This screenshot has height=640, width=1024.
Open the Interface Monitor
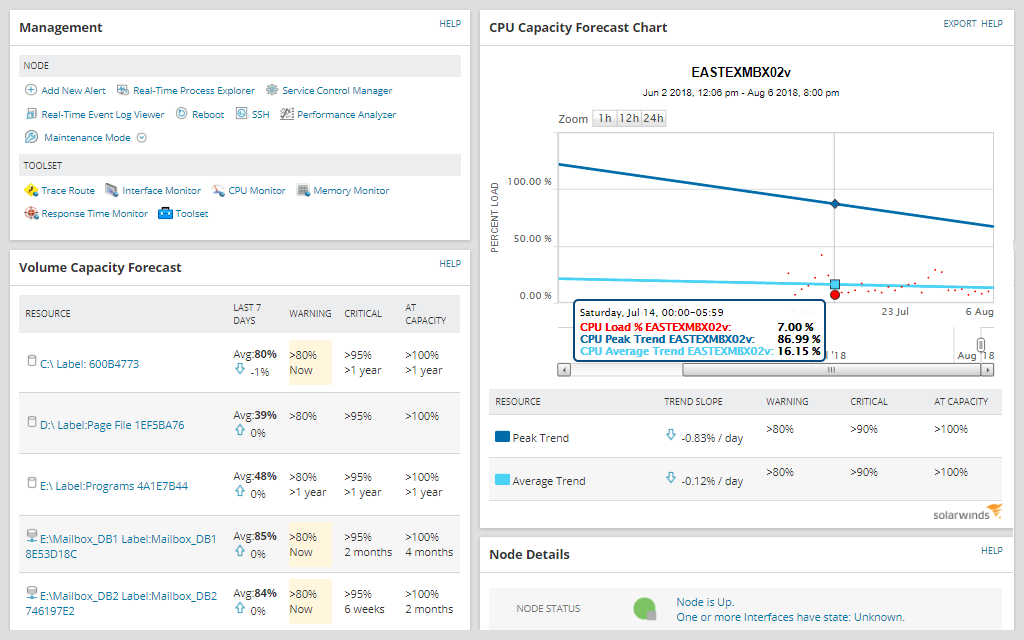click(x=162, y=190)
